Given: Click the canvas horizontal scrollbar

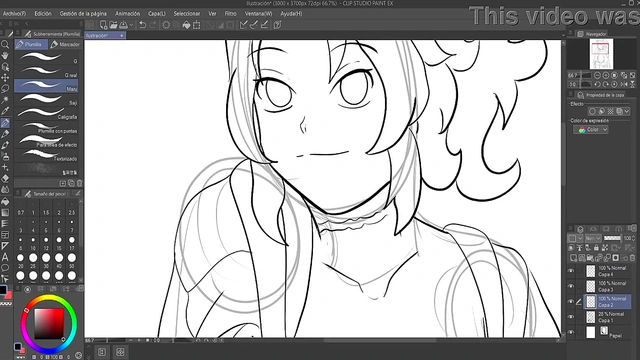Looking at the screenshot, I should 380,340.
